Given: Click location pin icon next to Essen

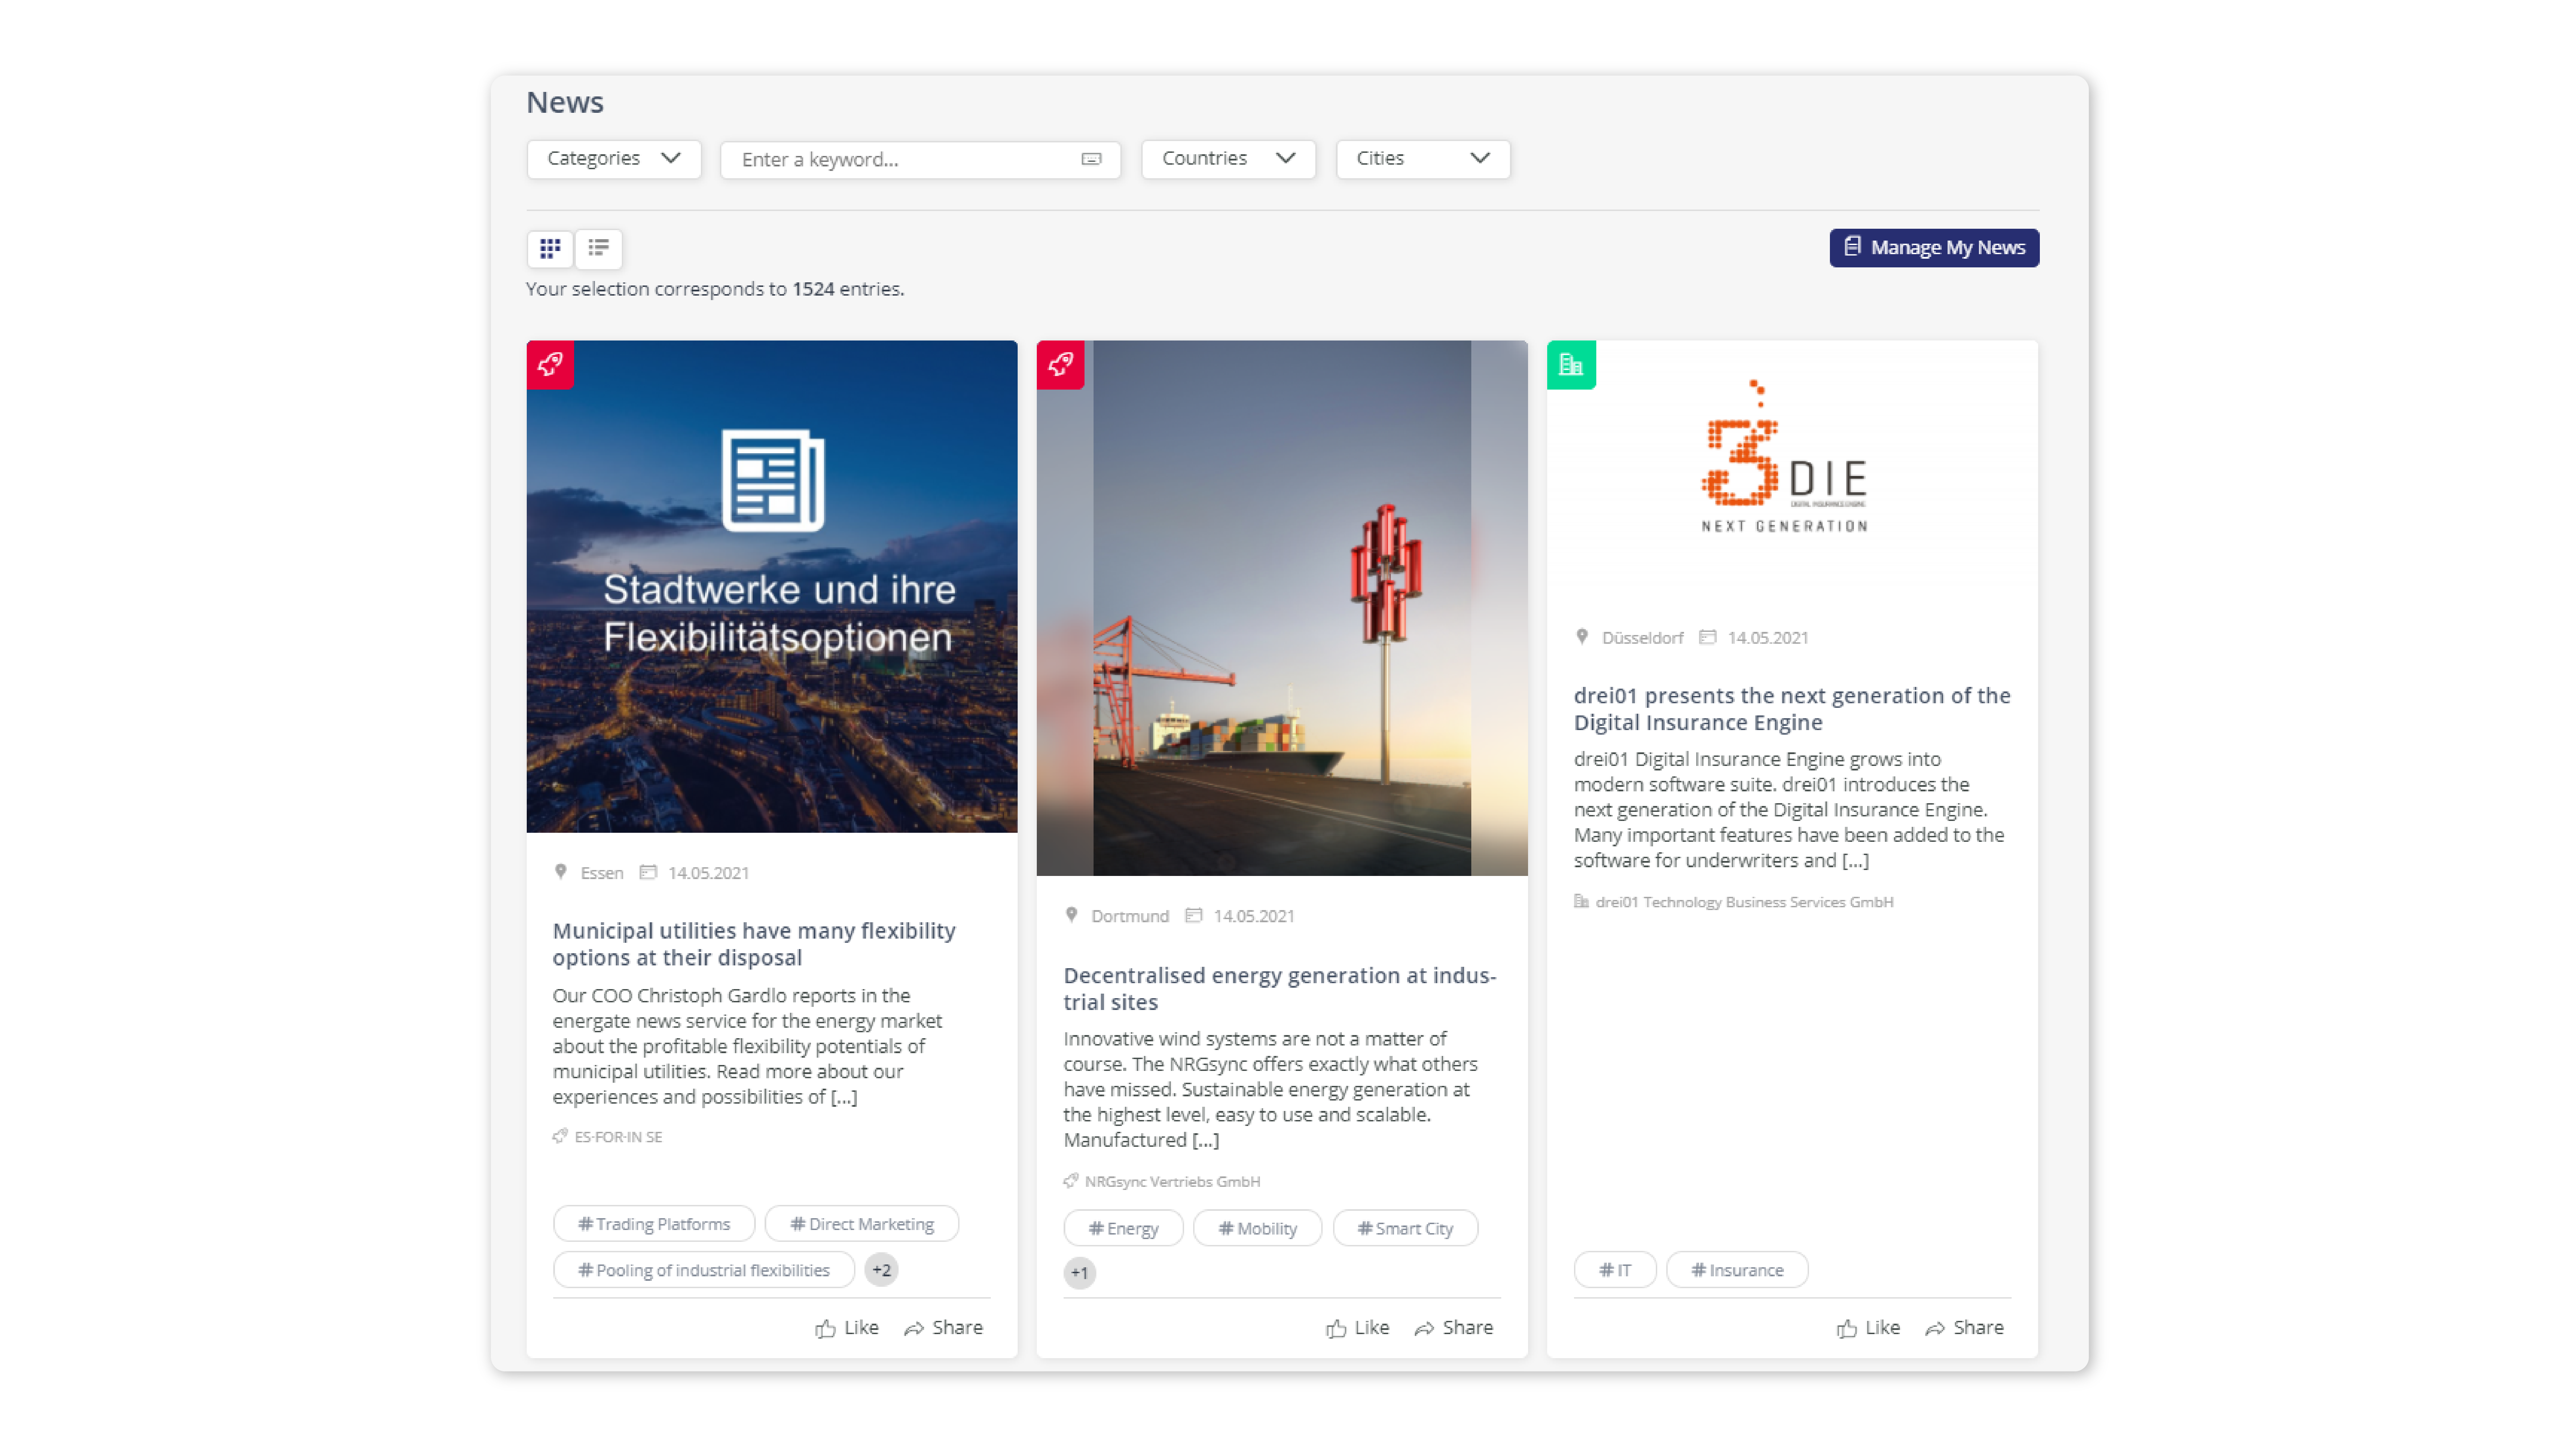Looking at the screenshot, I should pyautogui.click(x=561, y=872).
